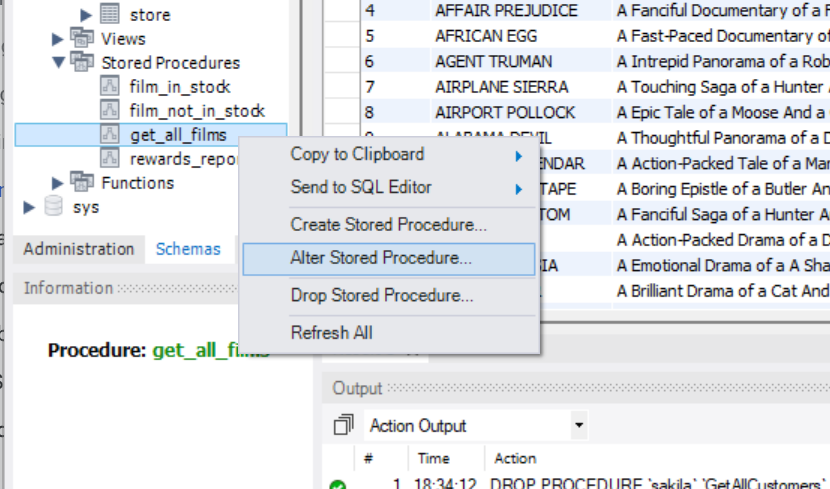The image size is (830, 489).
Task: Select the Functions label in tree
Action: coord(138,183)
